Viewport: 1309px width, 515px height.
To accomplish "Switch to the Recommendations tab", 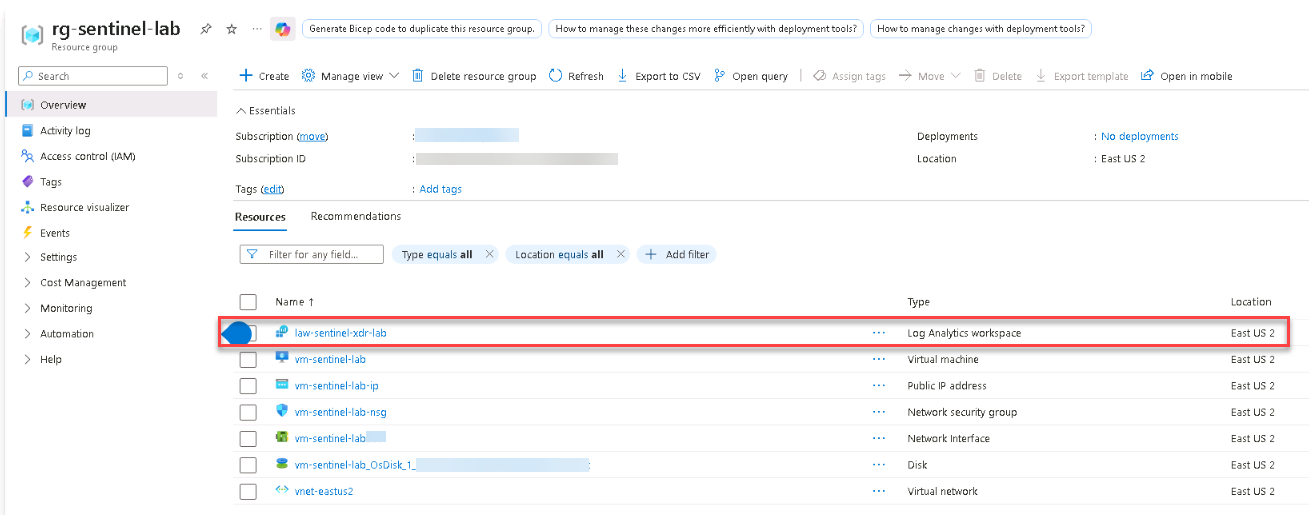I will point(356,216).
